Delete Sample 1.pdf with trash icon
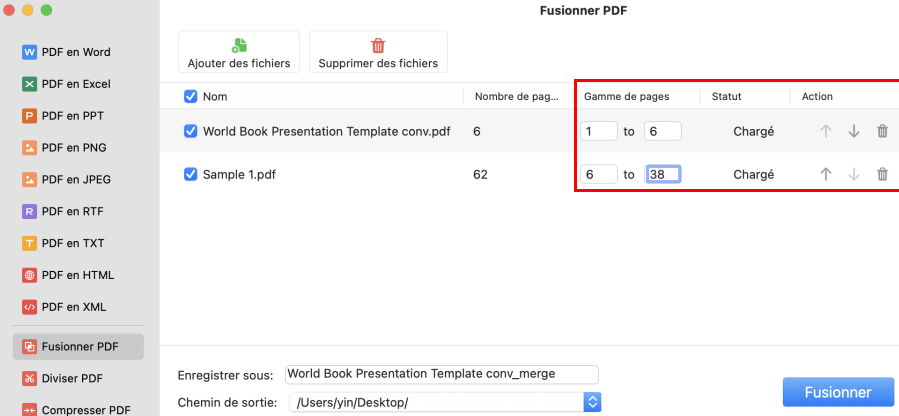The height and width of the screenshot is (416, 899). click(x=882, y=174)
